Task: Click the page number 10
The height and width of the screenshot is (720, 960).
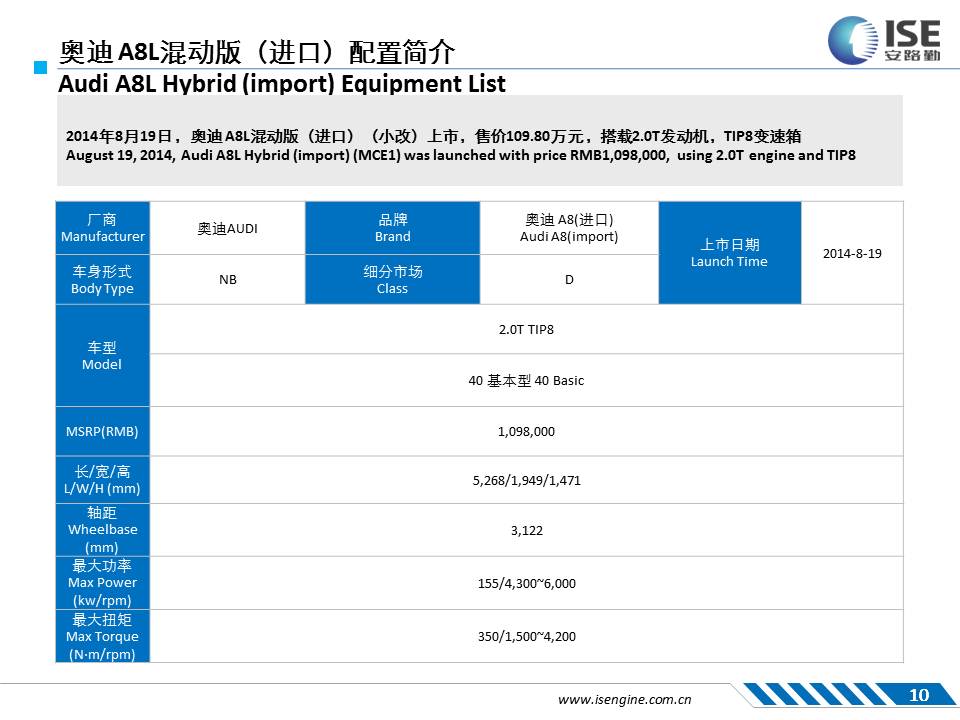Action: (x=919, y=695)
